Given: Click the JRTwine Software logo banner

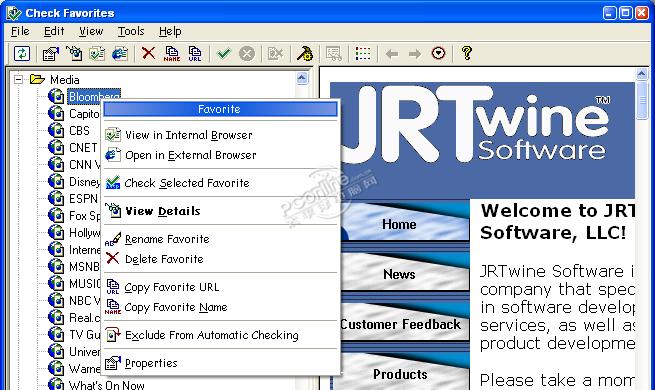Looking at the screenshot, I should (x=482, y=140).
